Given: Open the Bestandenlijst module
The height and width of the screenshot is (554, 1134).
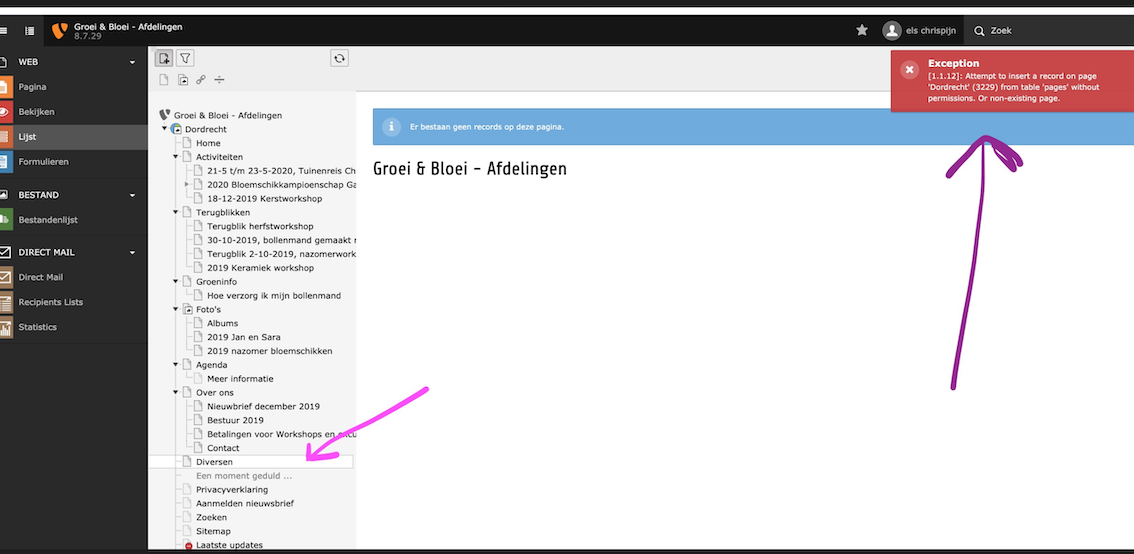Looking at the screenshot, I should 48,219.
